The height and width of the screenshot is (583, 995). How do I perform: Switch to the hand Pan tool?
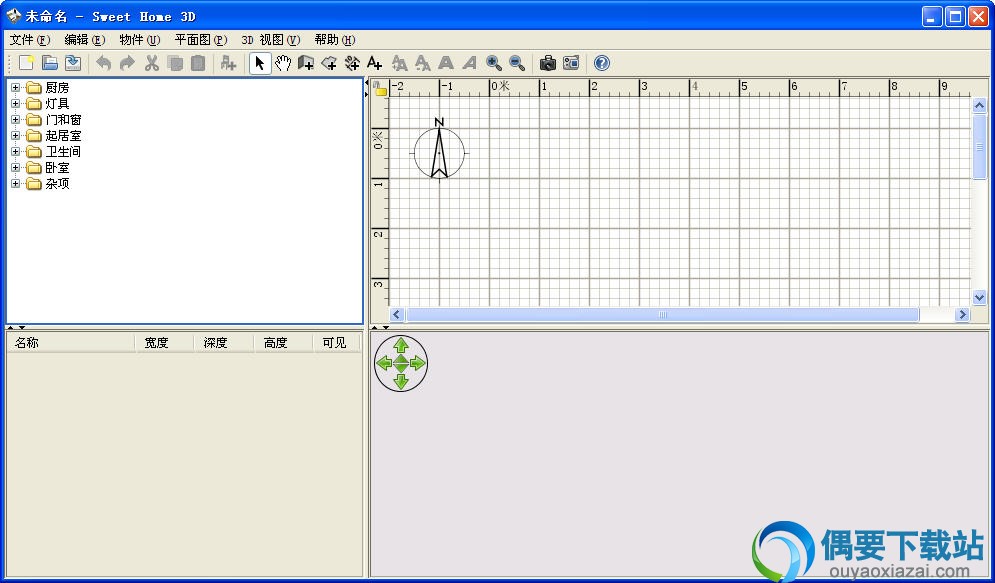click(x=283, y=63)
